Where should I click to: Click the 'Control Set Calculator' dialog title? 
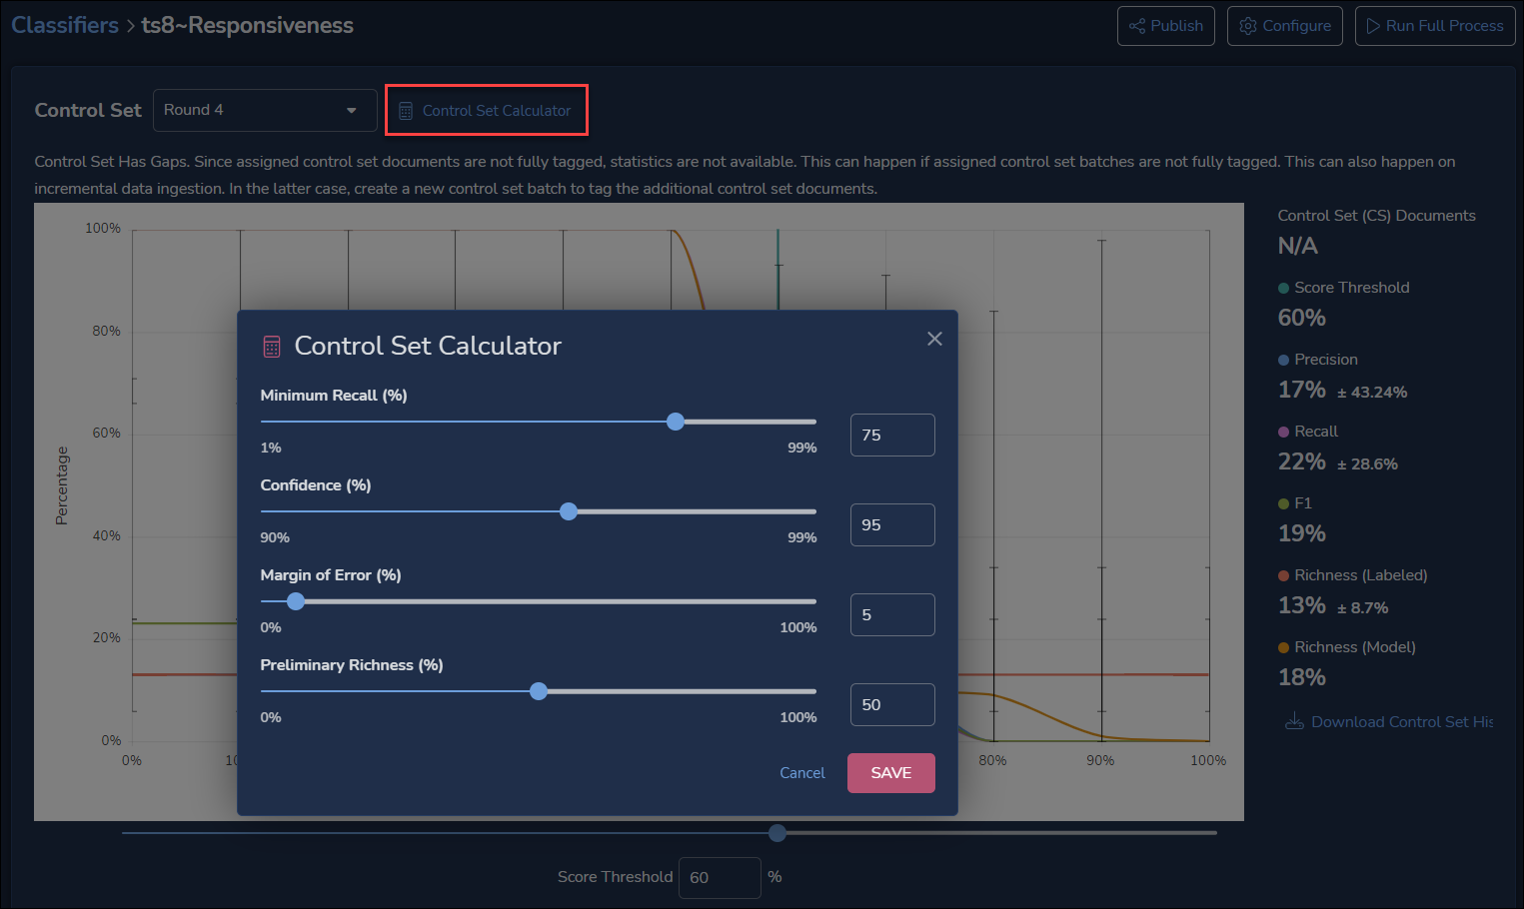[x=428, y=346]
